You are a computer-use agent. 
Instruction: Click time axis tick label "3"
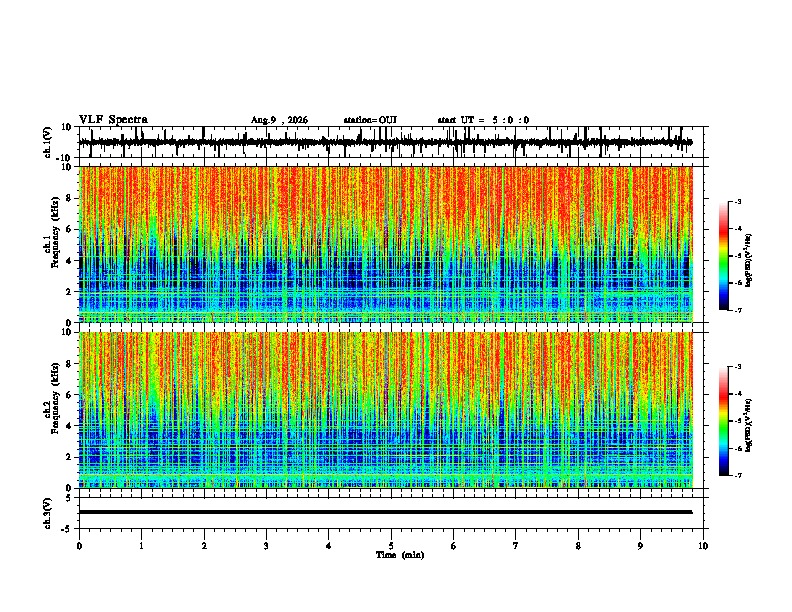pyautogui.click(x=266, y=546)
